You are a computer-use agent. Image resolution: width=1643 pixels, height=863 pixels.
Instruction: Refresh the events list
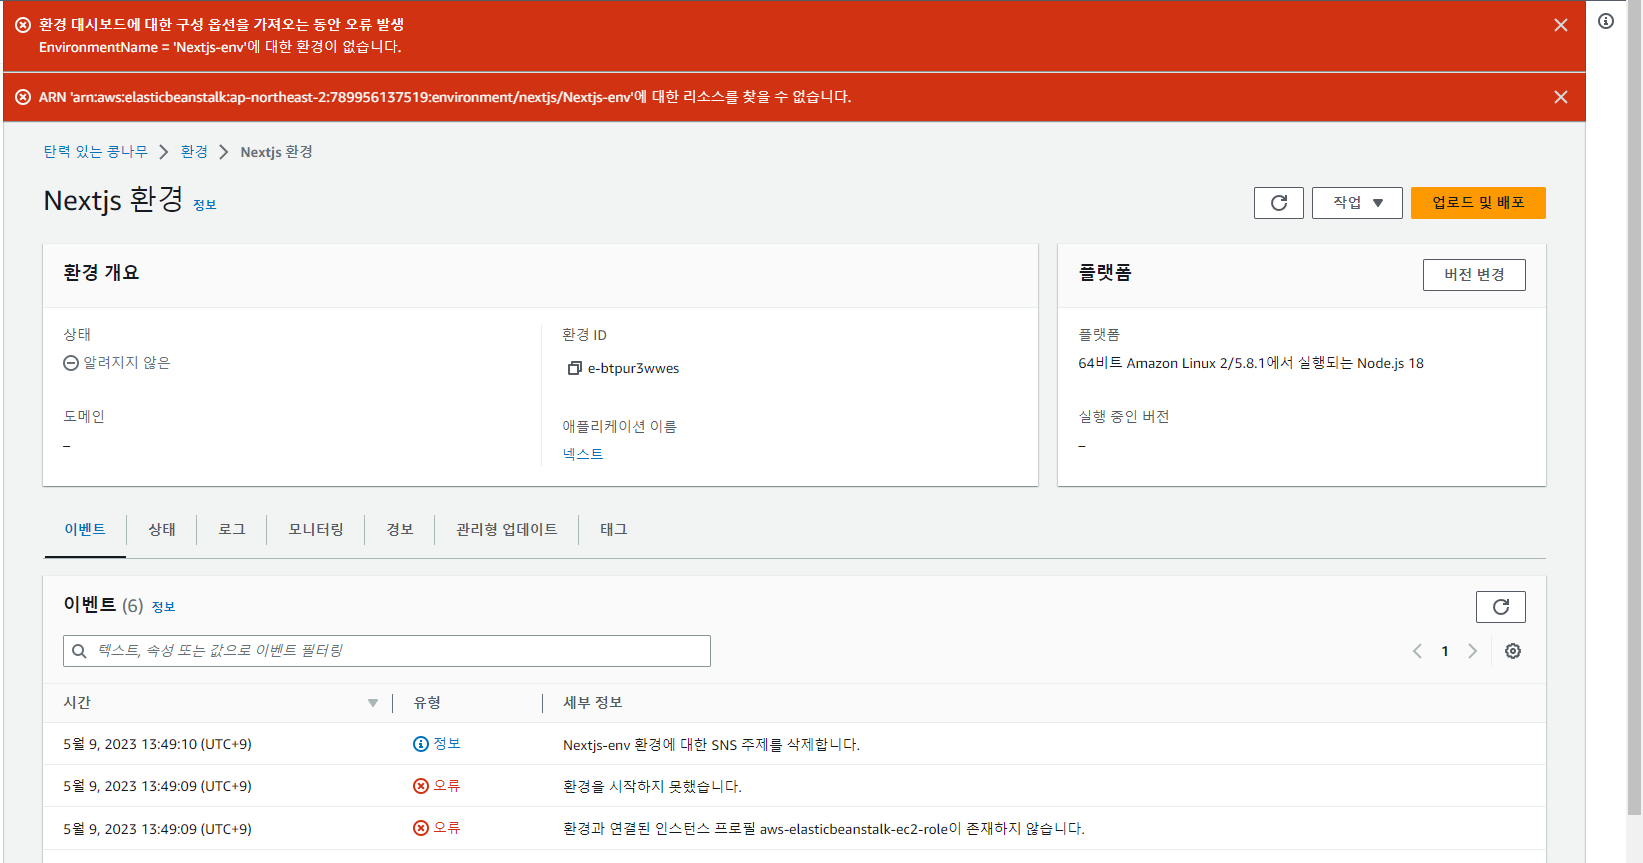pos(1501,607)
